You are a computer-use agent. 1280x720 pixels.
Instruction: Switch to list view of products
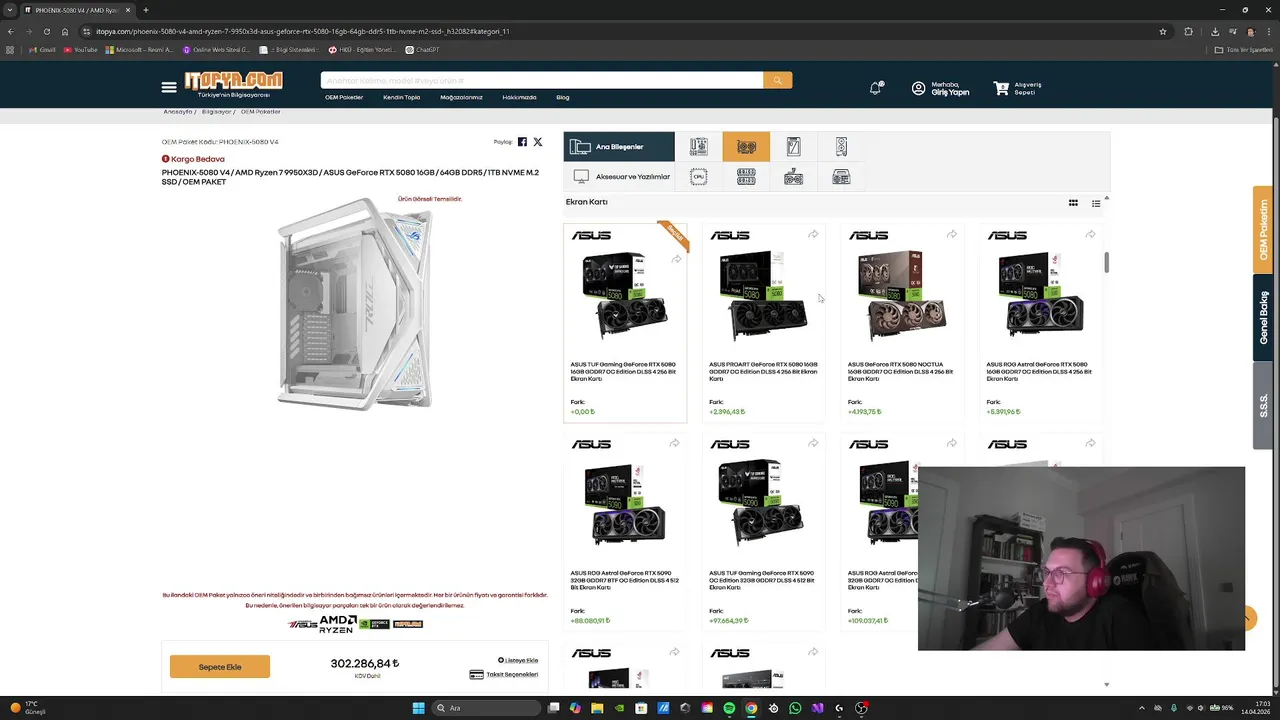click(x=1096, y=203)
